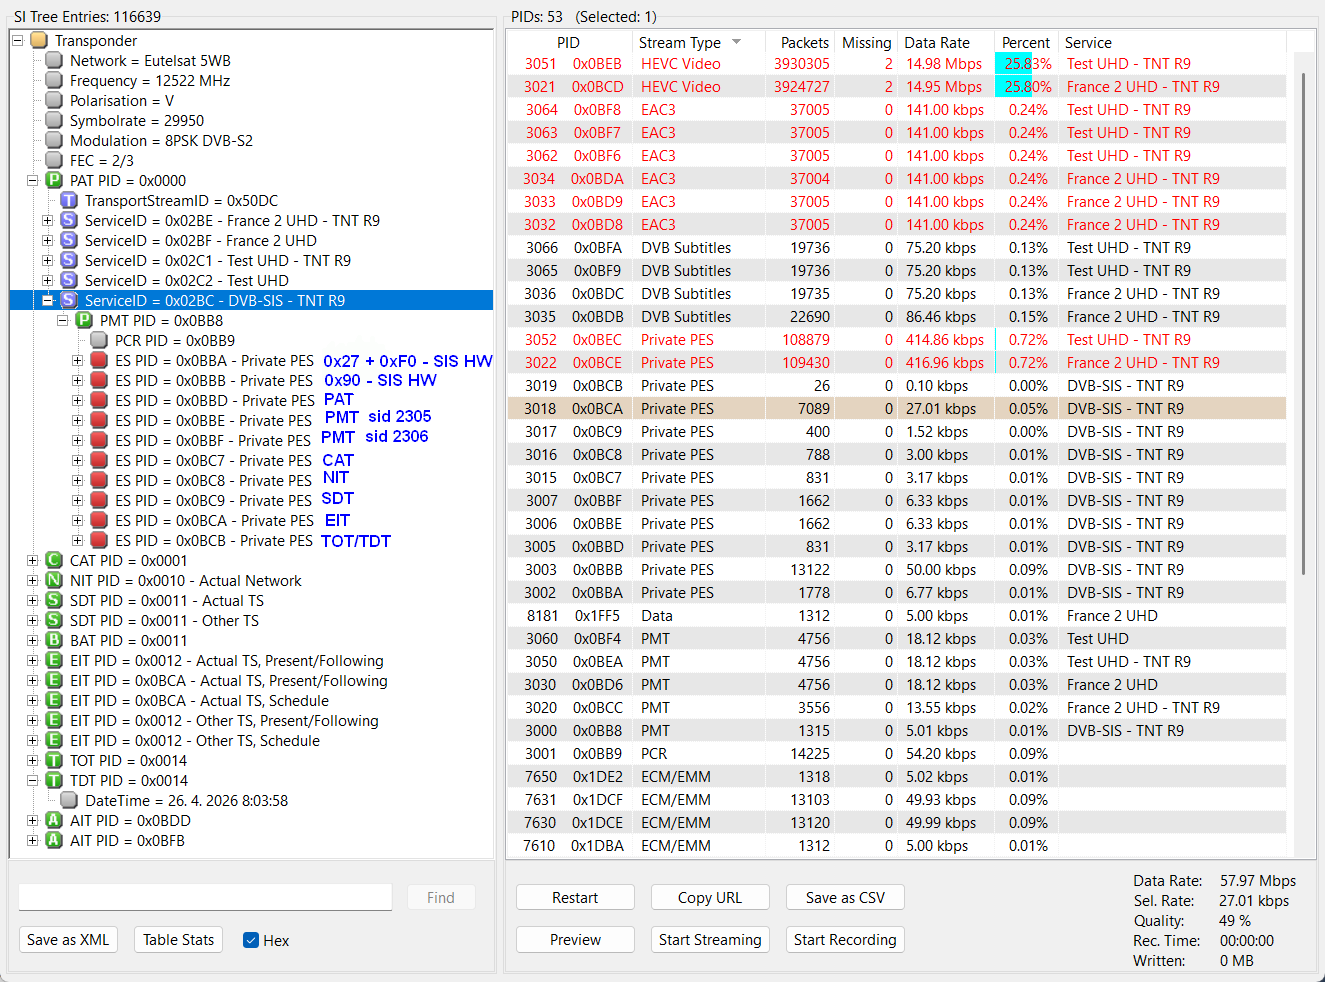This screenshot has width=1325, height=982.
Task: Expand ServiceID 0x02C2 Test UHD entry
Action: point(47,280)
